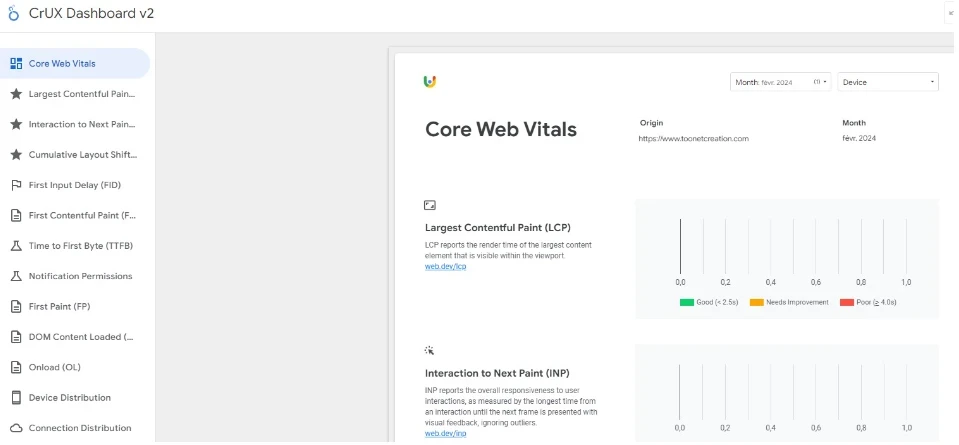The image size is (959, 445).
Task: Click the flask icon for Time to First Byte
Action: (x=16, y=245)
